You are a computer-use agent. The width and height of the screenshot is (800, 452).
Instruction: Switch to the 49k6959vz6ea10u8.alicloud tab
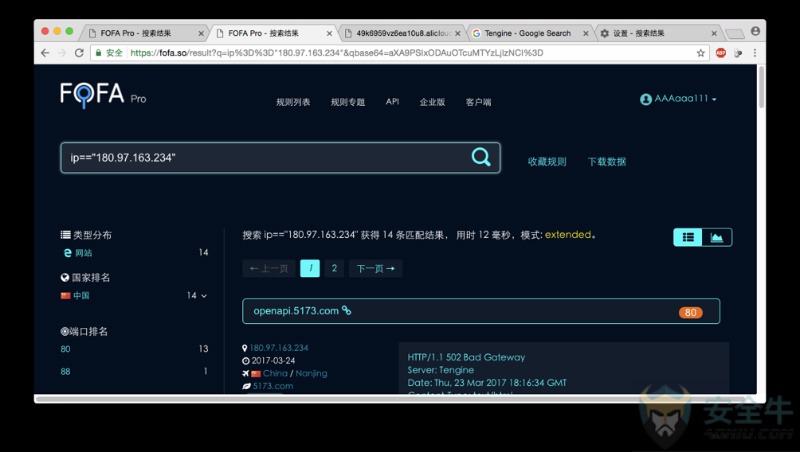click(x=402, y=33)
